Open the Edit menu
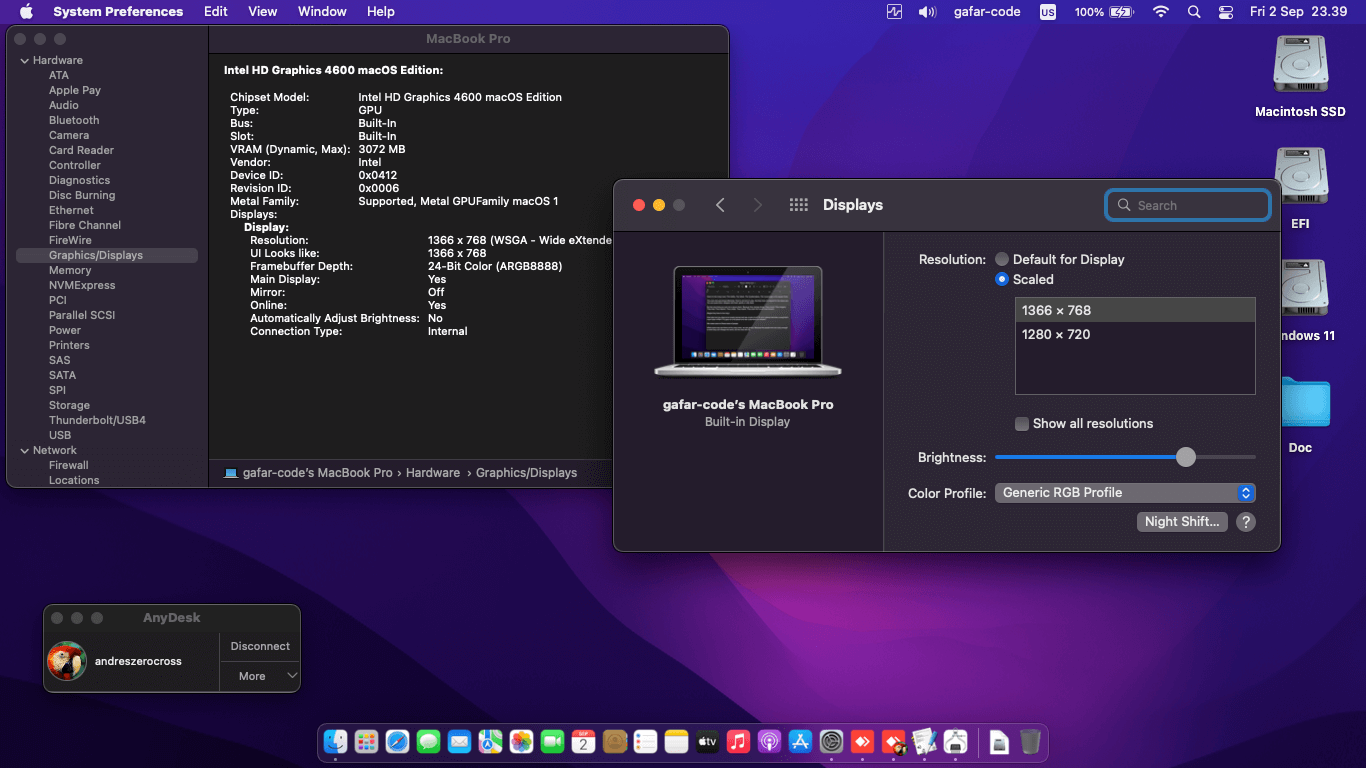The image size is (1366, 768). 215,12
